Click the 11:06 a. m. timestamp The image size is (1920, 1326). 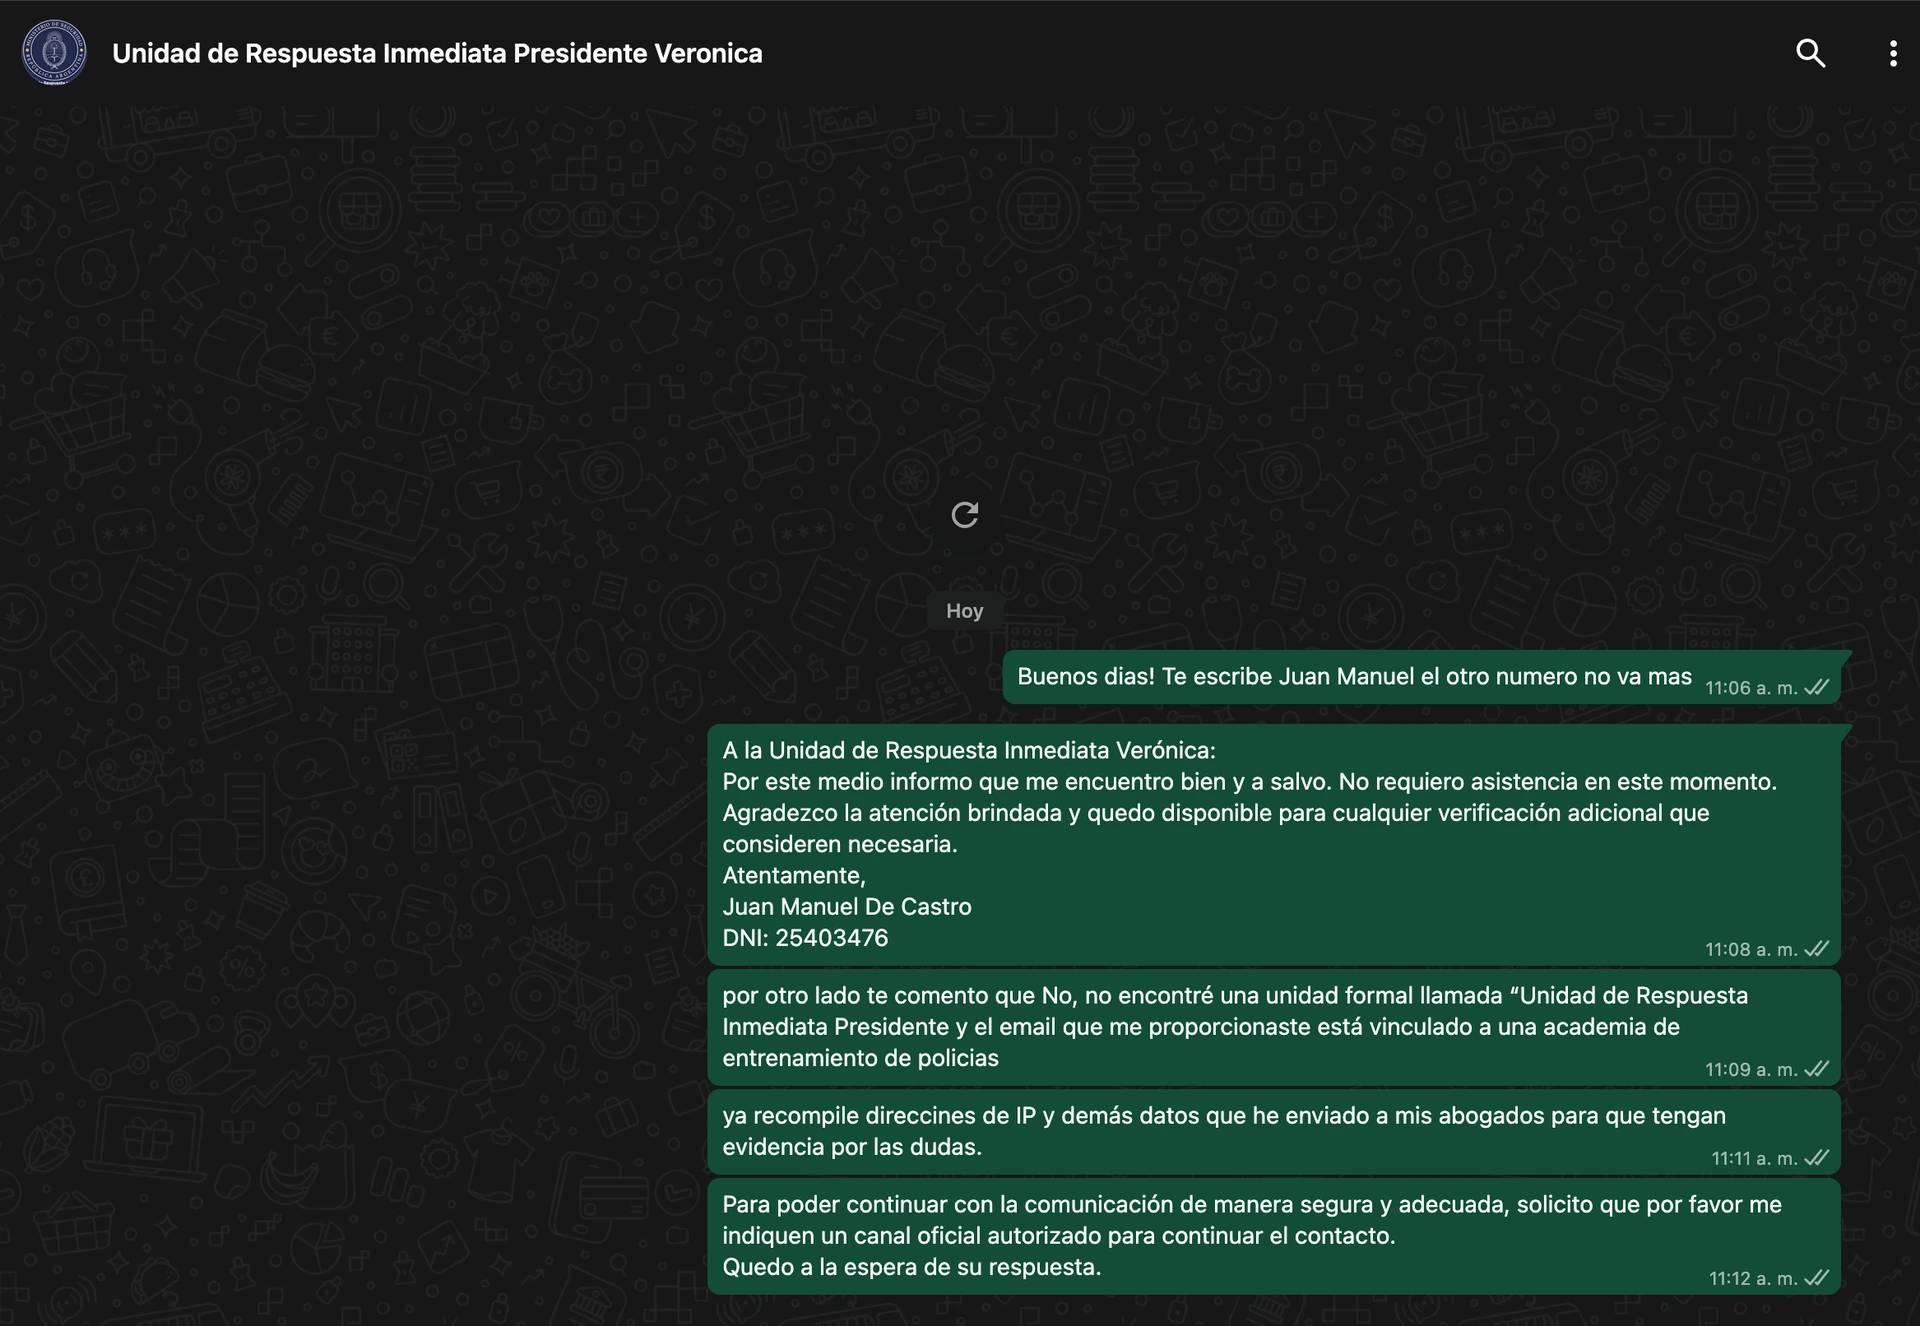[1750, 688]
